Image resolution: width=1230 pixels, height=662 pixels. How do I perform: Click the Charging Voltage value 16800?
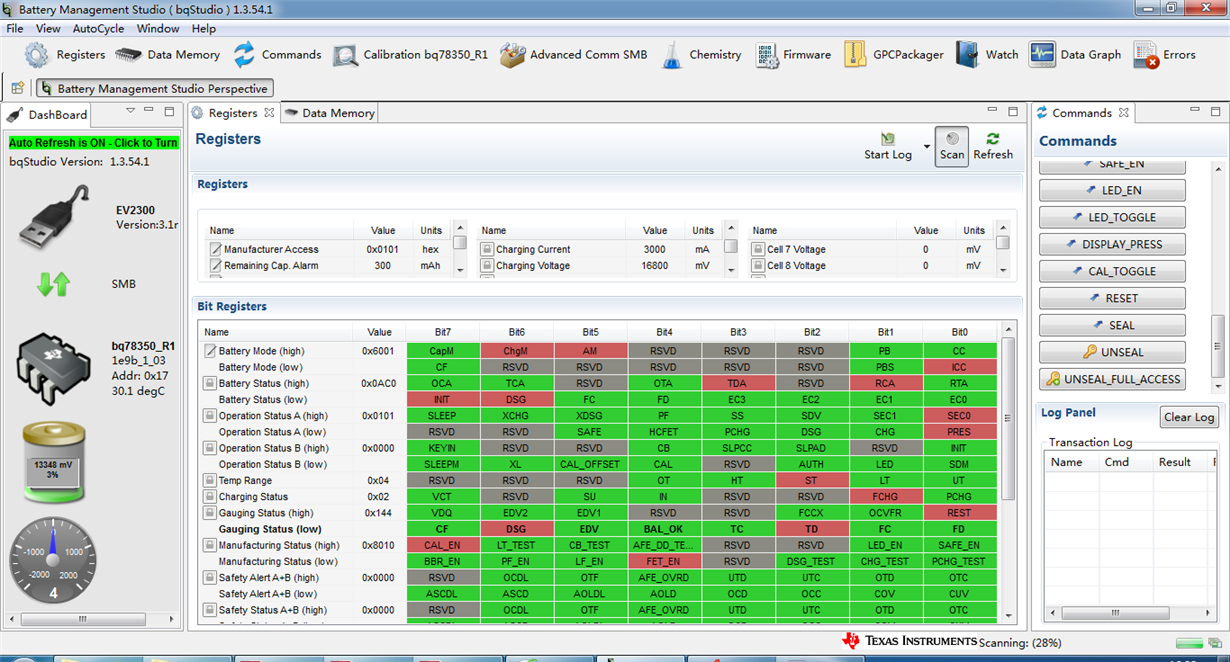pos(654,266)
